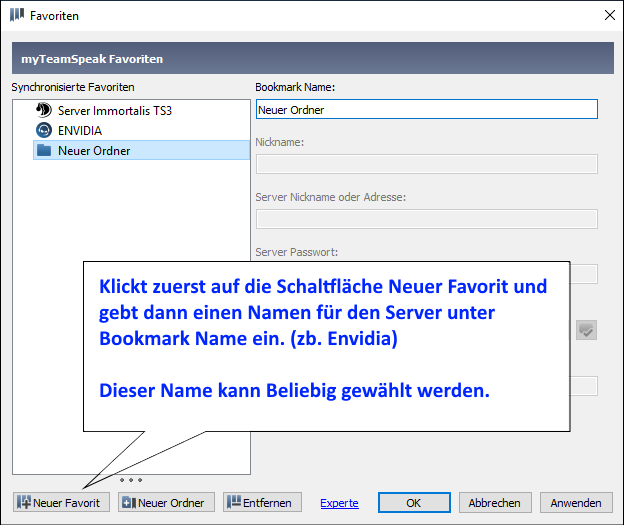Select the Server Immortalis TS3 entry

(114, 110)
